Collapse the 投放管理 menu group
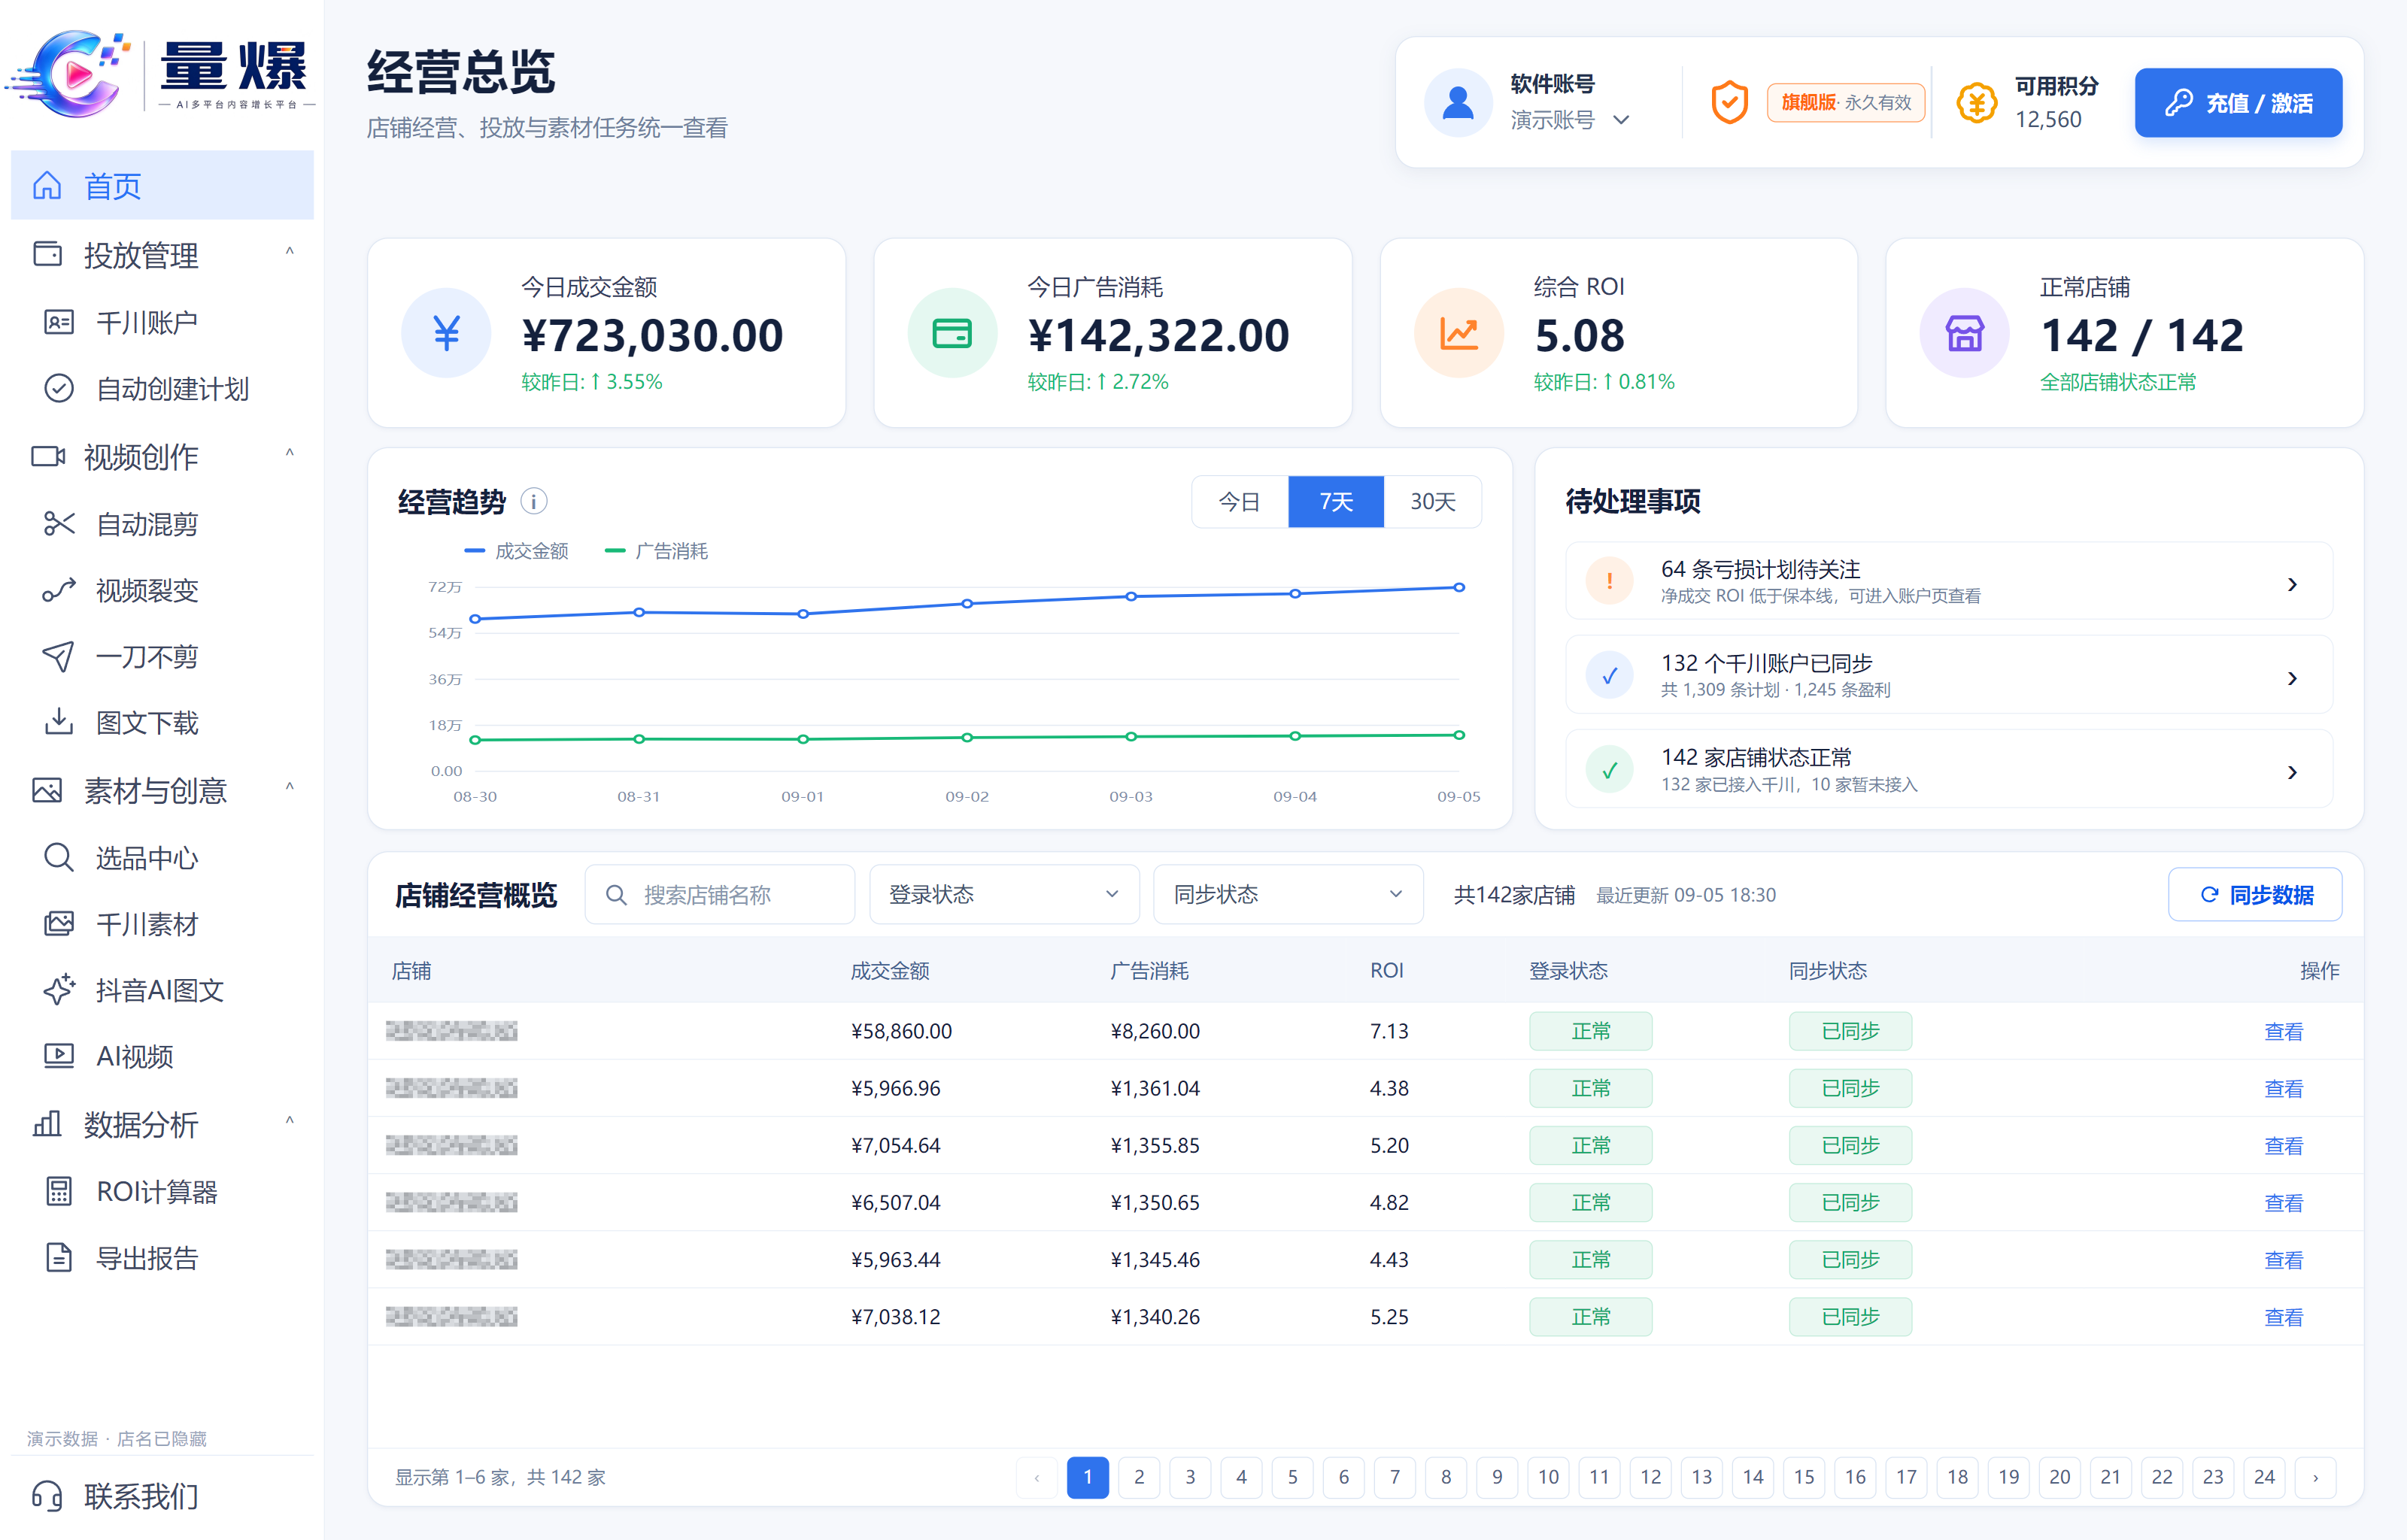This screenshot has width=2407, height=1540. coord(289,252)
